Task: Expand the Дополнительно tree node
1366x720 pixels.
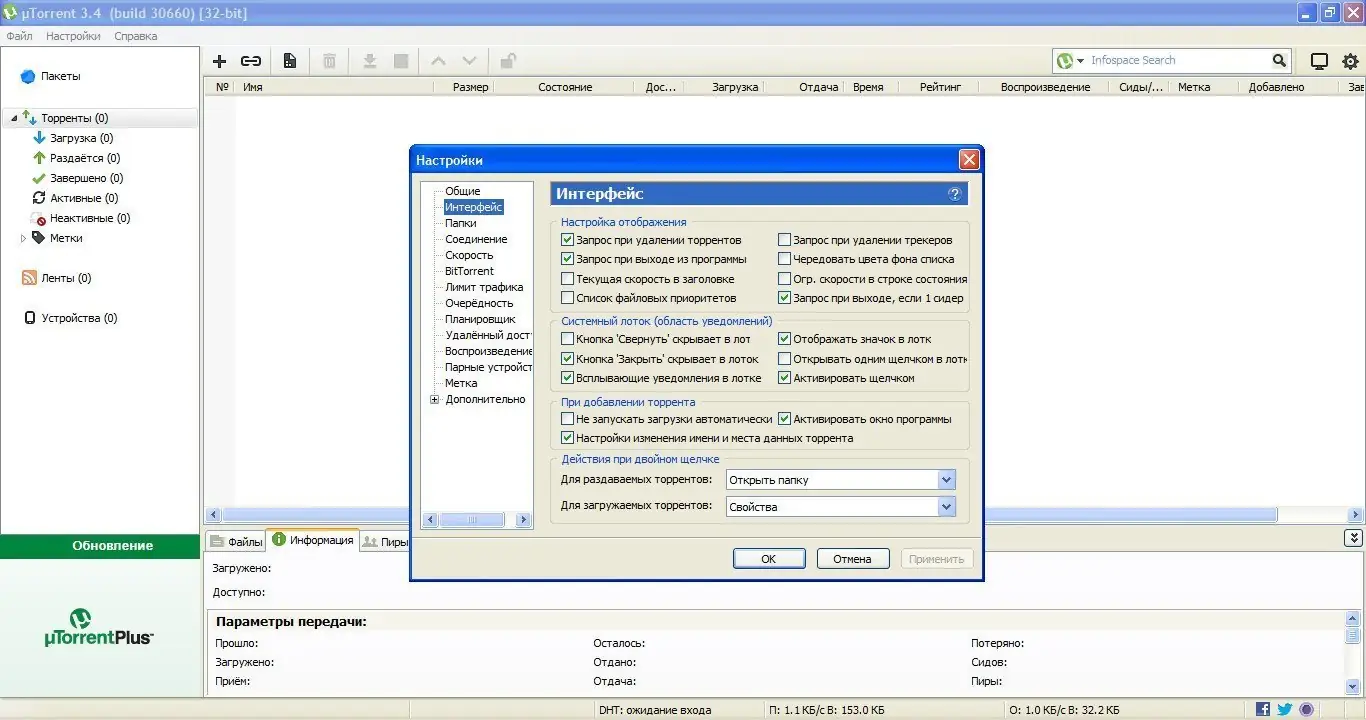Action: click(x=435, y=400)
